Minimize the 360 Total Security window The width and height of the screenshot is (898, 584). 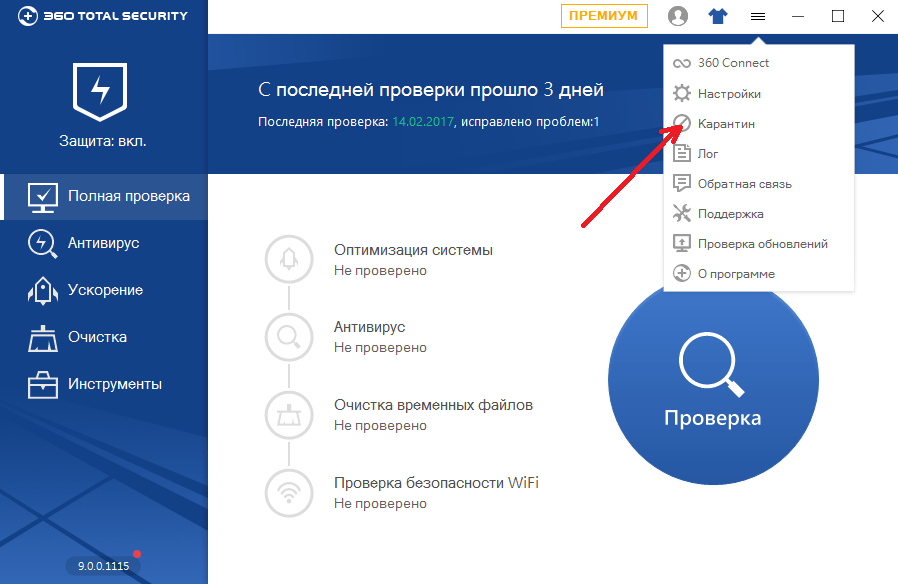point(798,17)
